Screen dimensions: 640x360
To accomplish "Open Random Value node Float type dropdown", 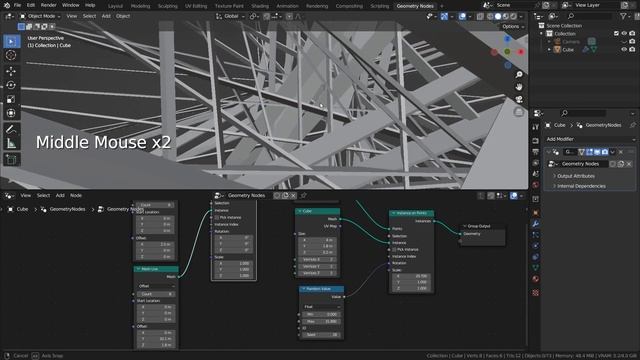I will [x=322, y=307].
